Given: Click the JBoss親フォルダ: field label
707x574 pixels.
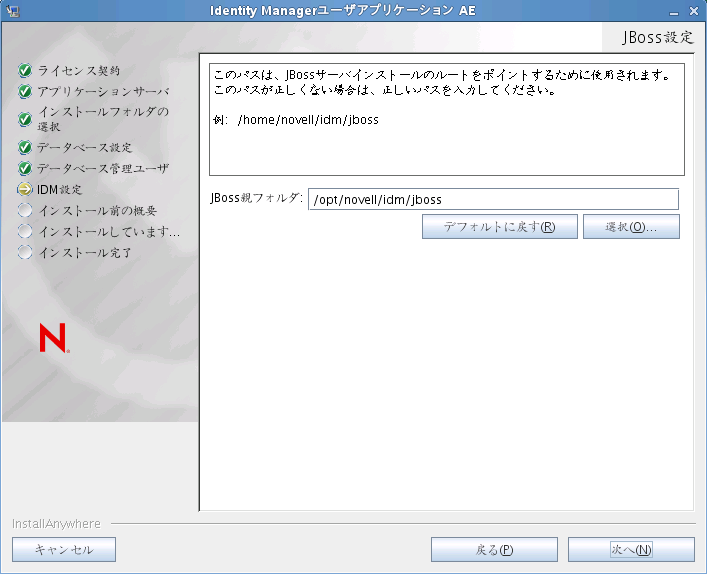Looking at the screenshot, I should click(x=257, y=198).
